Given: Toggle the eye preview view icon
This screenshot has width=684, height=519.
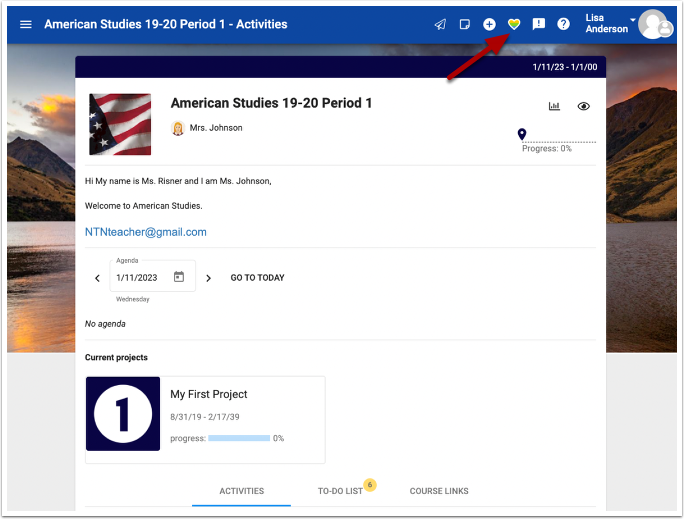Looking at the screenshot, I should 584,106.
